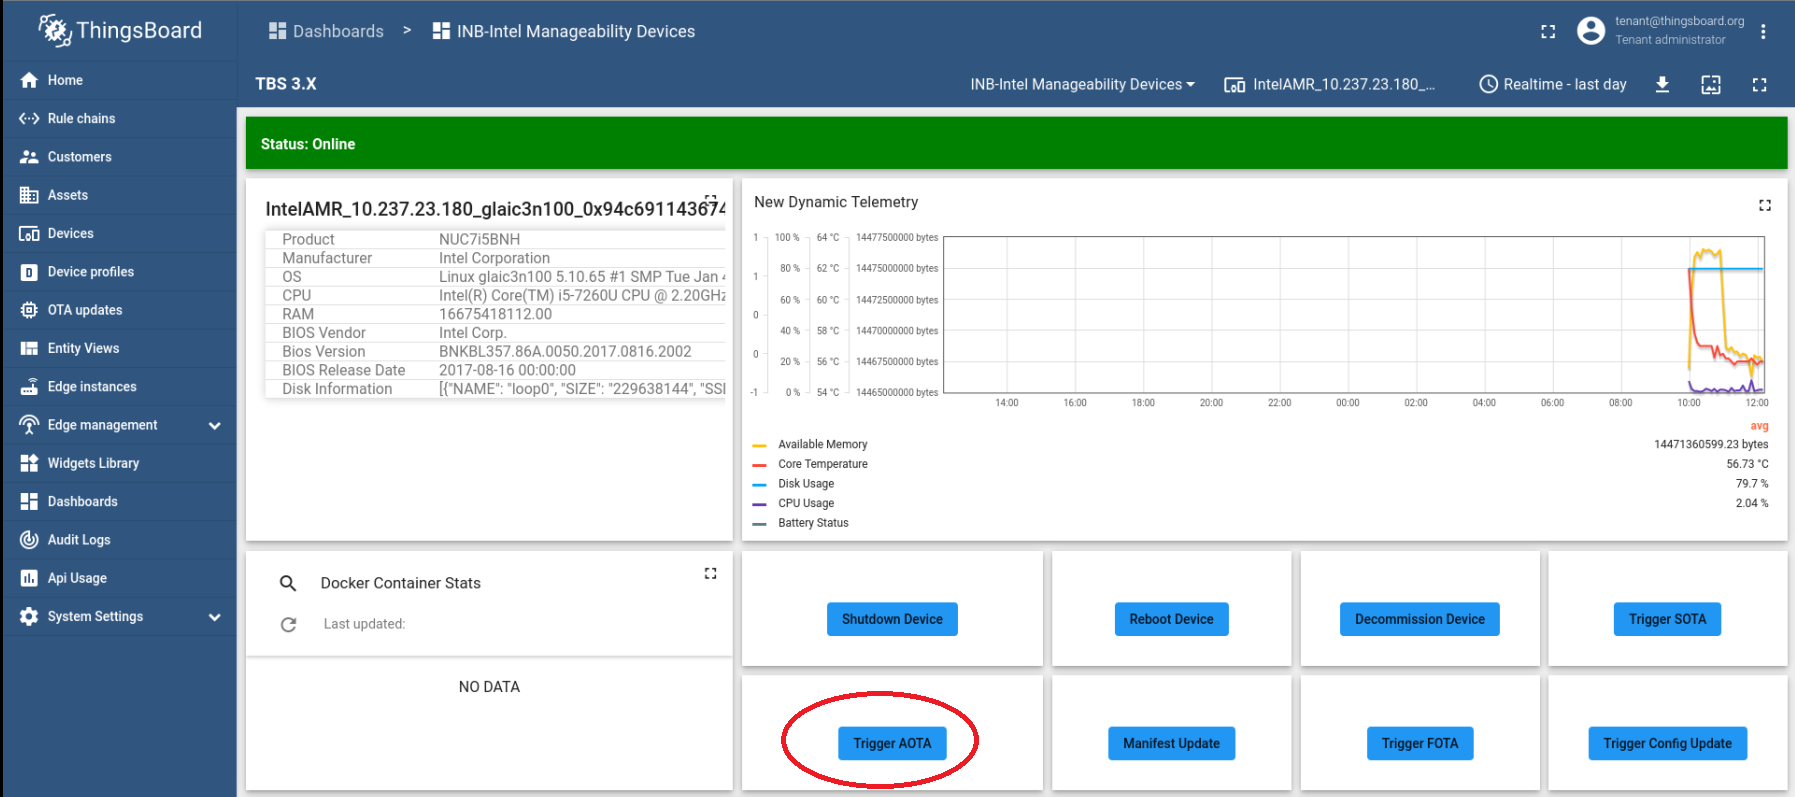This screenshot has height=797, width=1795.
Task: Go to Customers in the sidebar
Action: 119,157
